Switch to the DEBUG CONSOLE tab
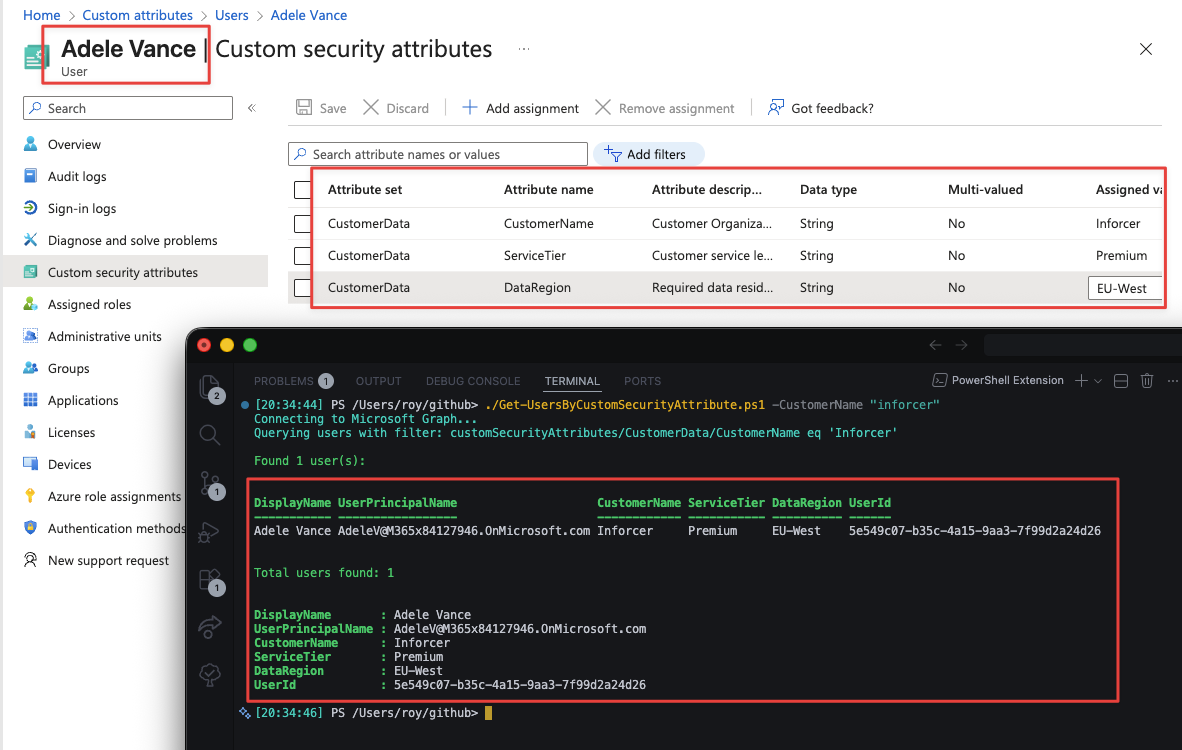Image resolution: width=1182 pixels, height=750 pixels. click(x=473, y=381)
